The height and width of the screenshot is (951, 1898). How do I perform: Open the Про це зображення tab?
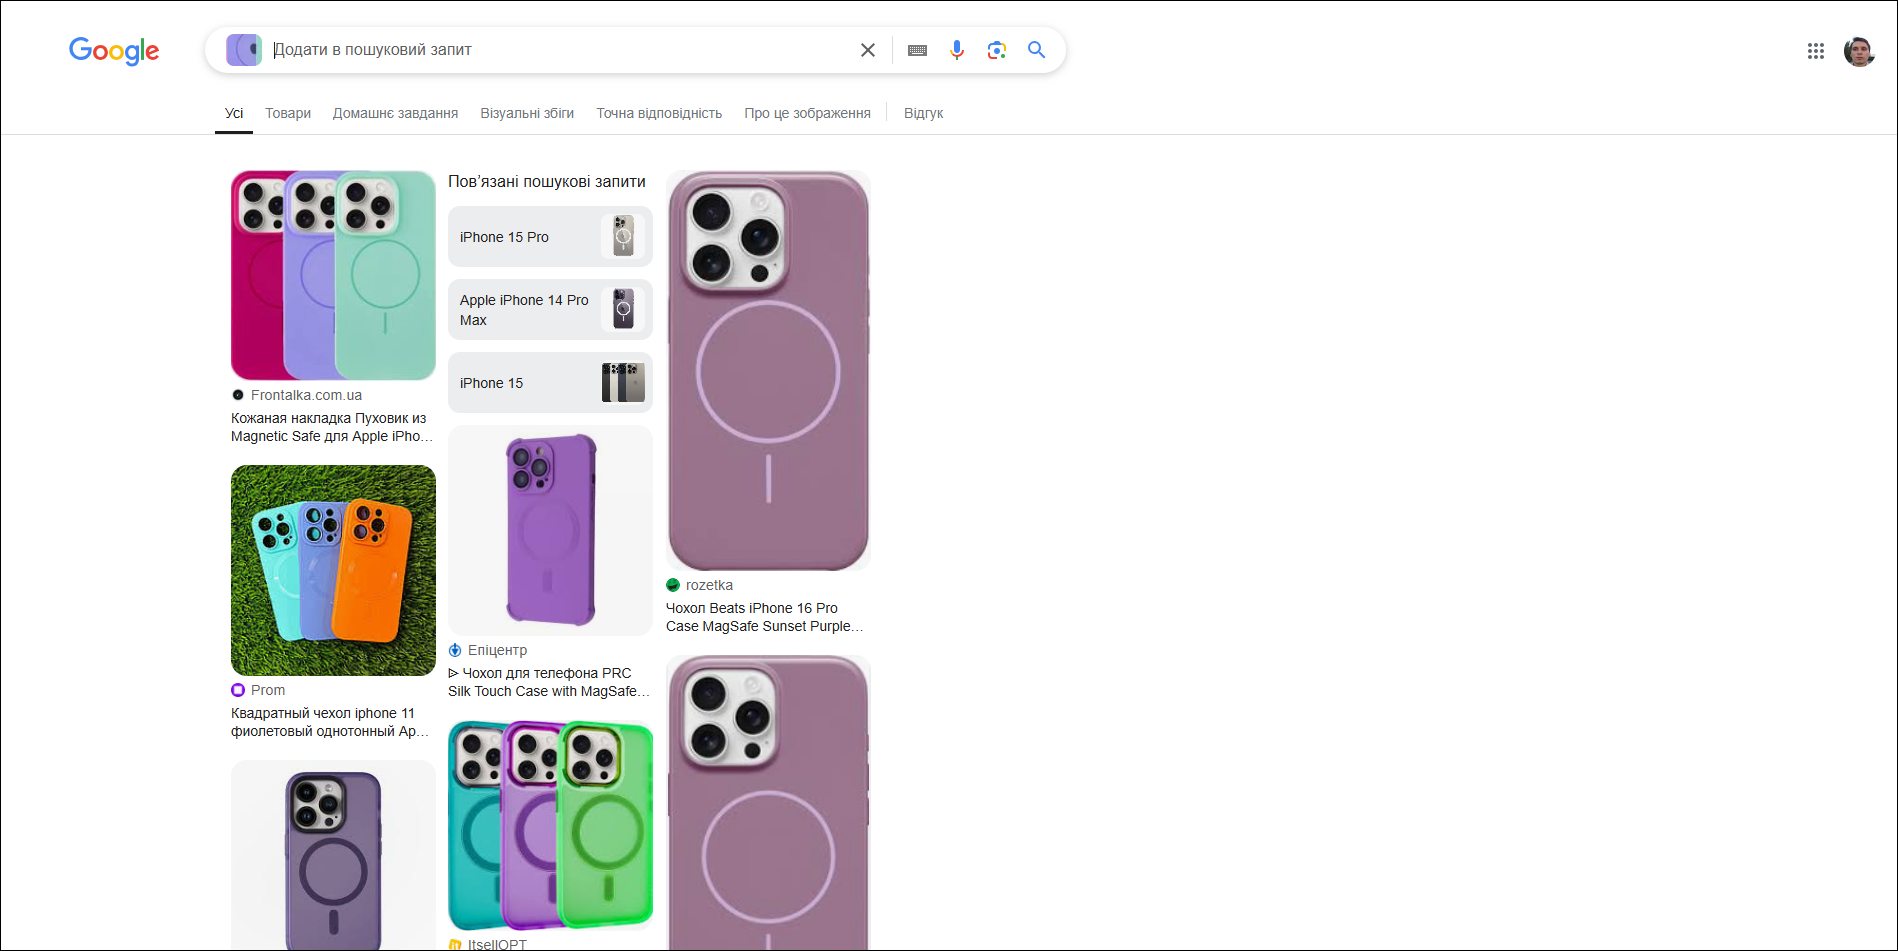click(x=807, y=113)
